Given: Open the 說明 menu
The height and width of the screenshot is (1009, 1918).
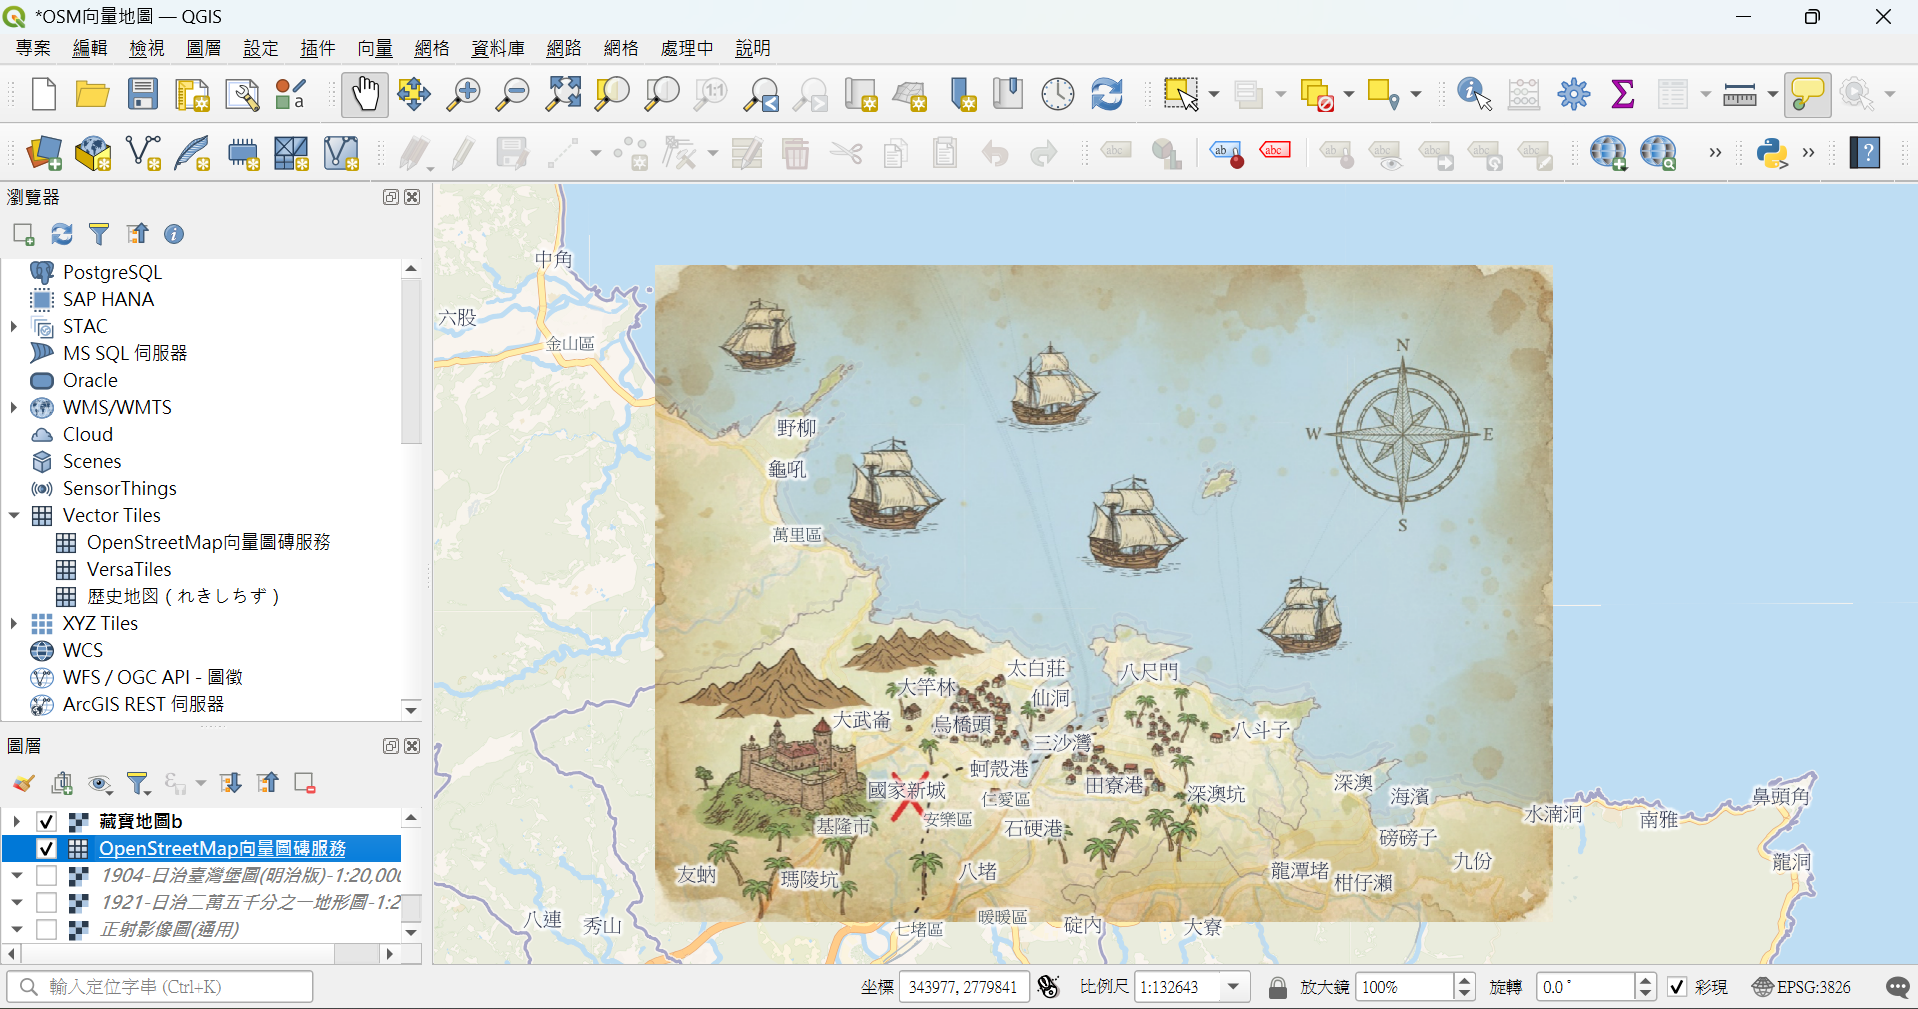Looking at the screenshot, I should (x=753, y=49).
